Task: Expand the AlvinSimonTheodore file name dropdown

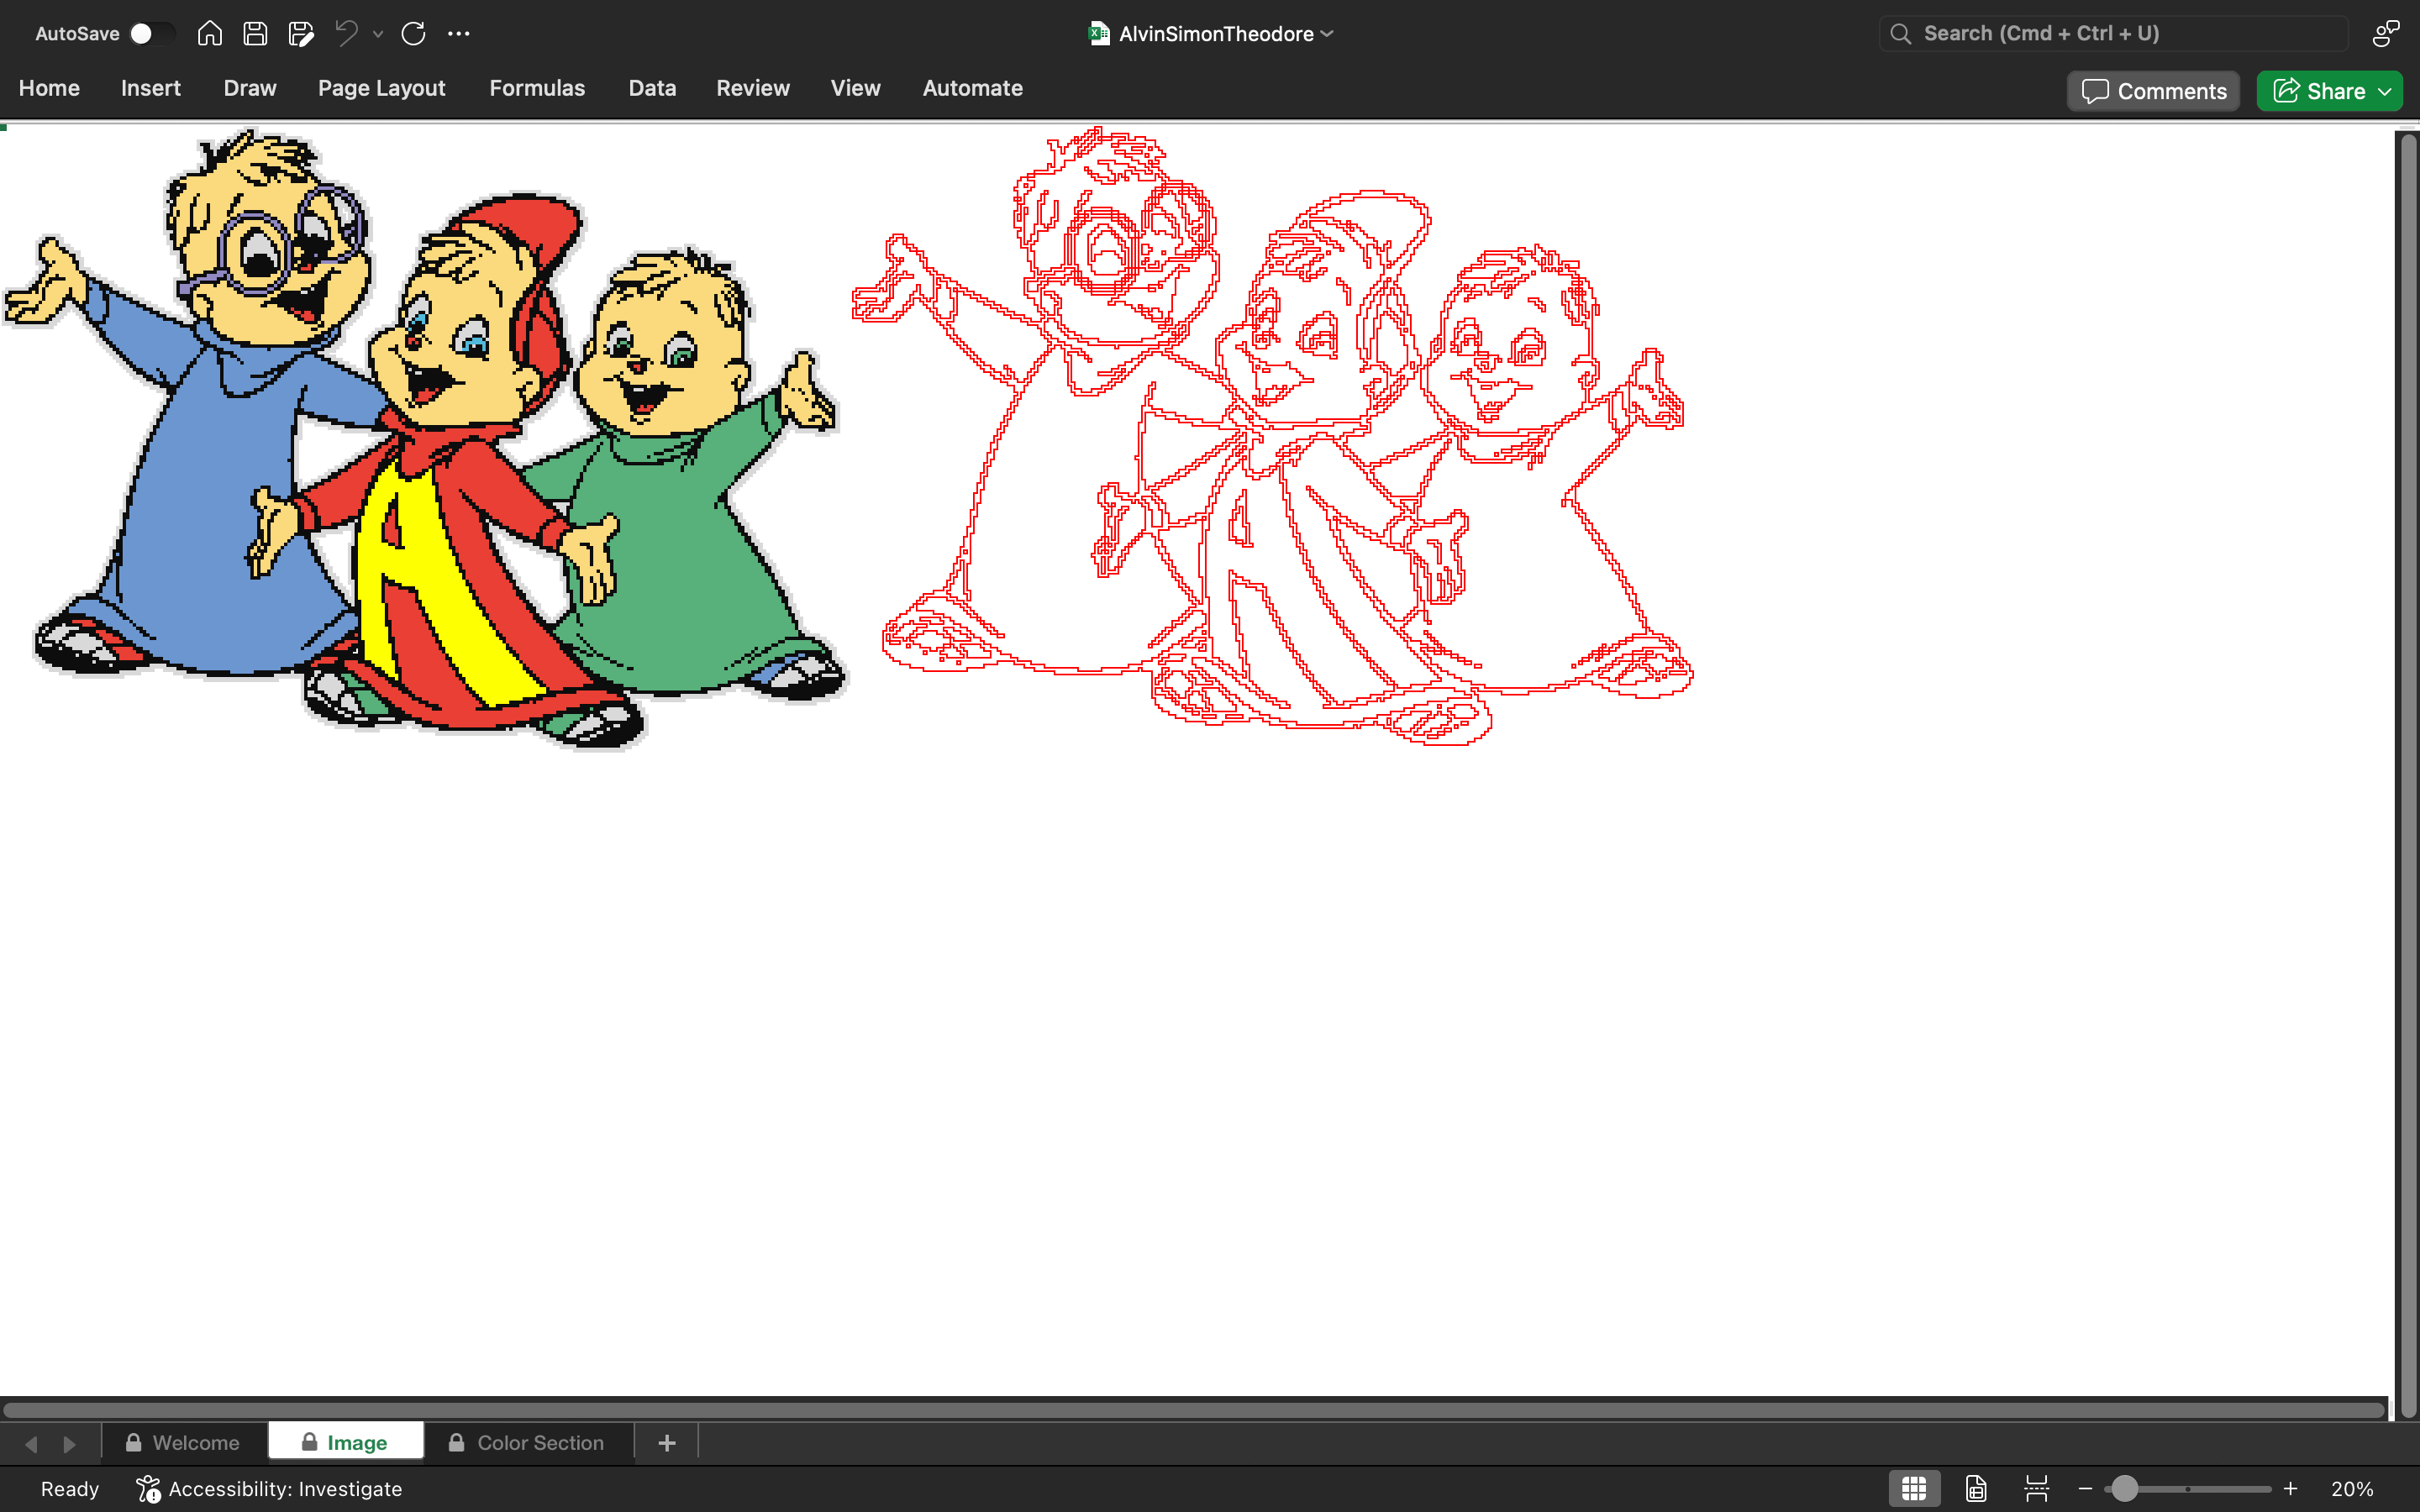Action: (1327, 34)
